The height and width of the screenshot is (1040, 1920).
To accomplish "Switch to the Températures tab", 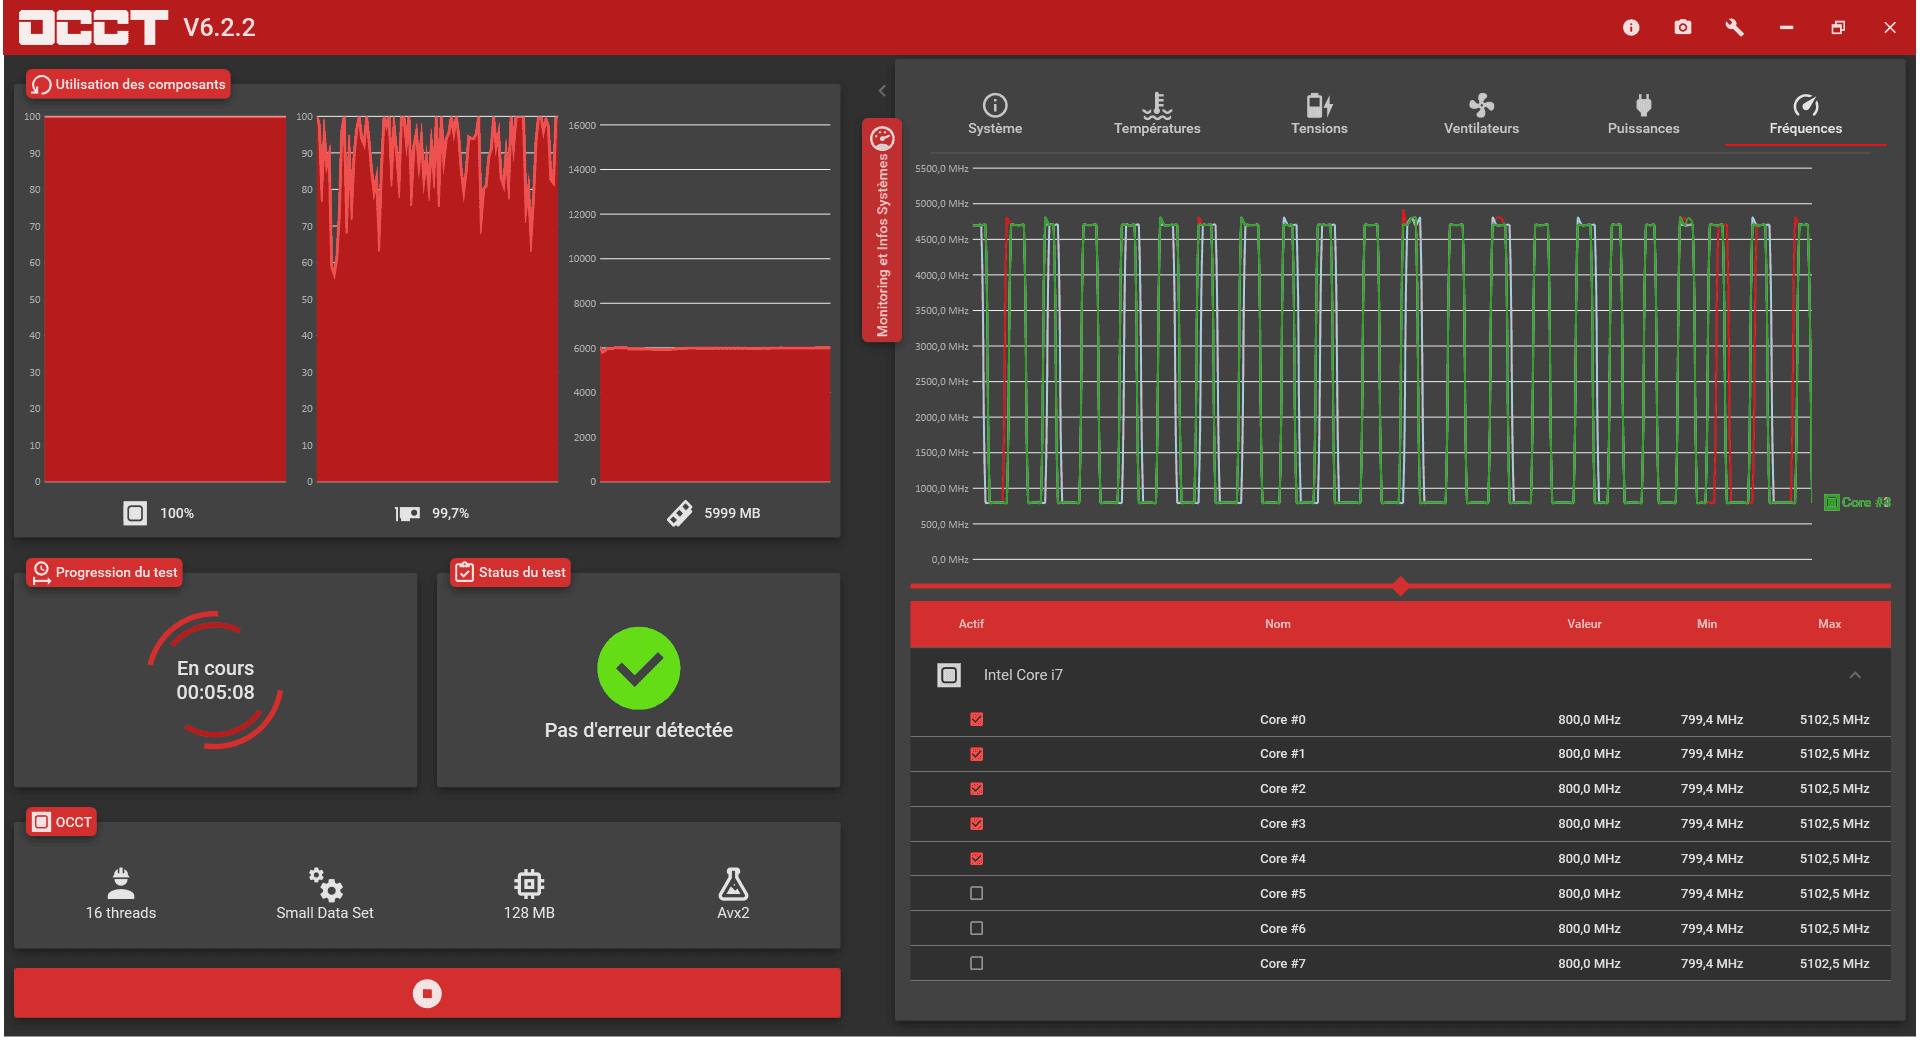I will point(1157,114).
